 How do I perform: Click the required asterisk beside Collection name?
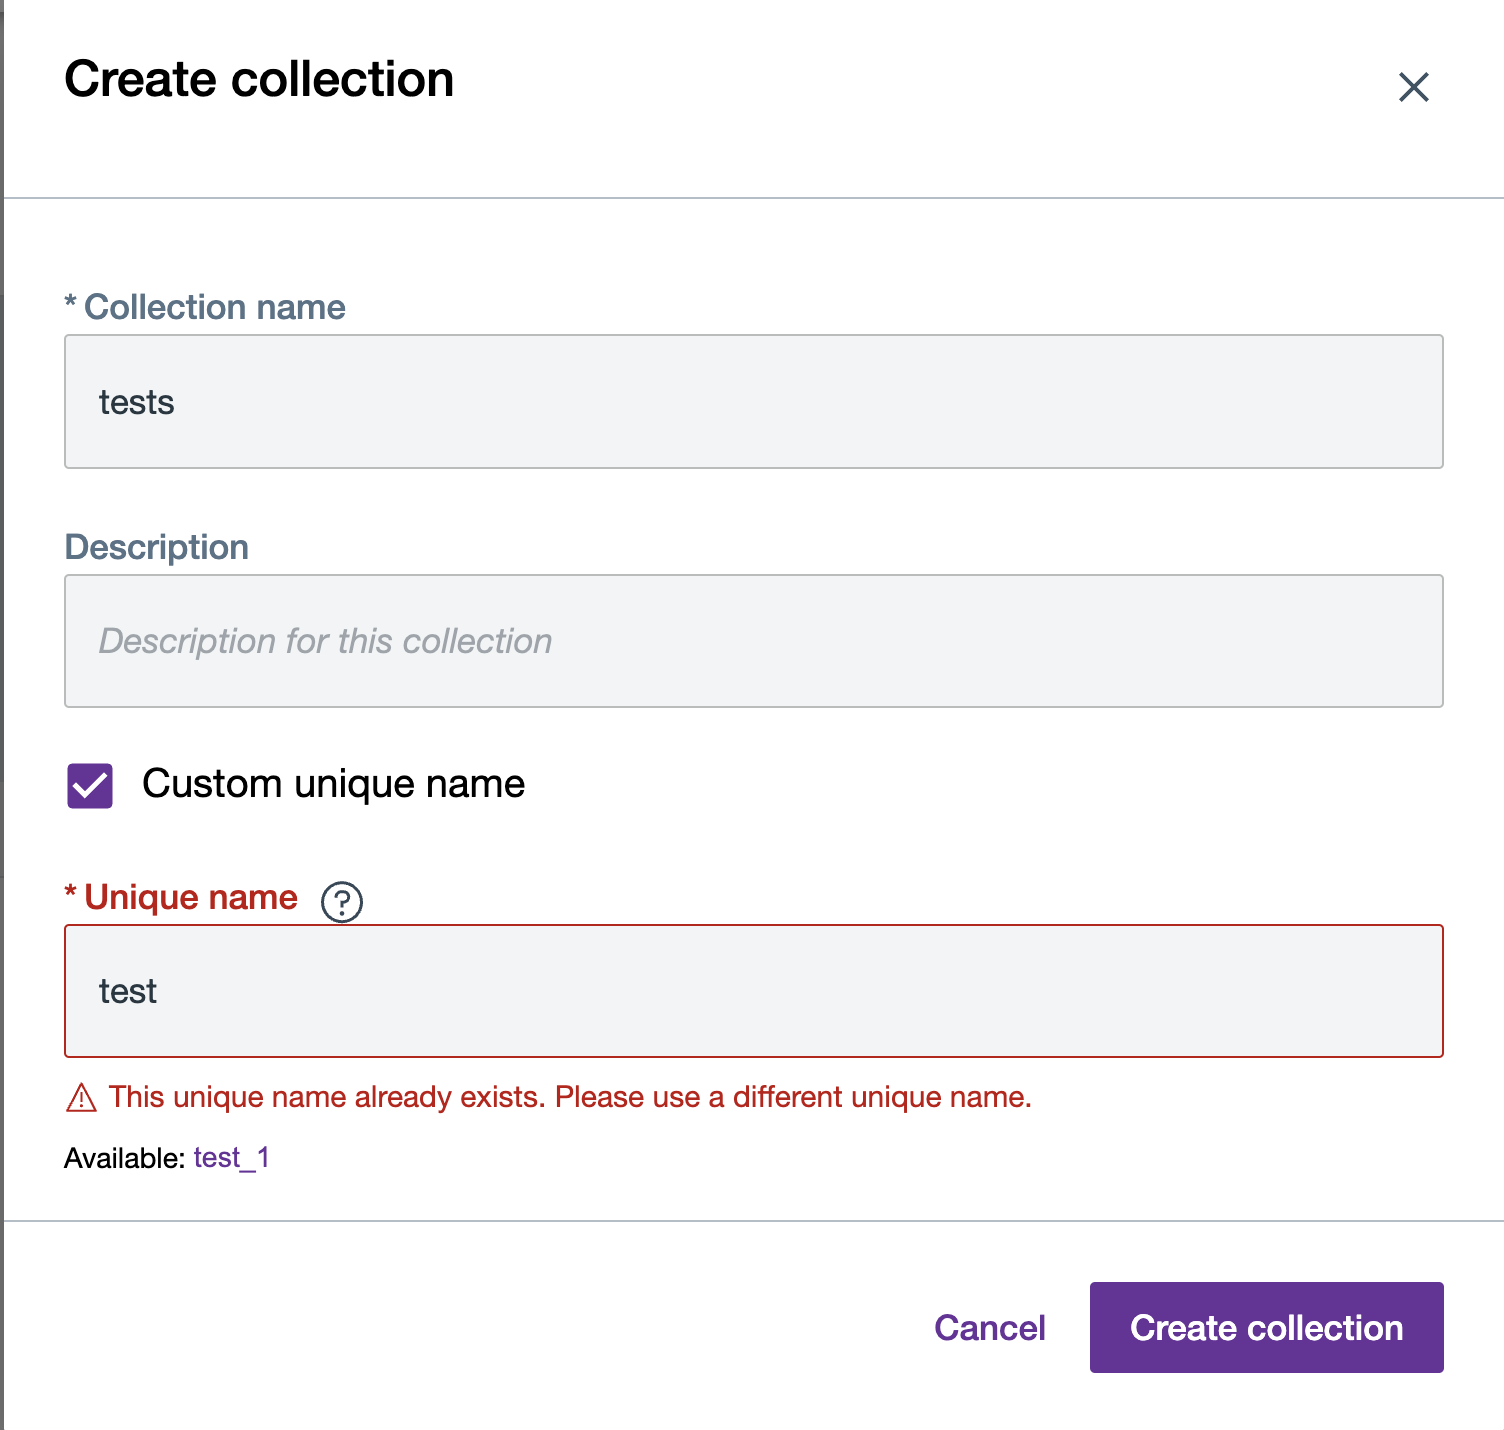pyautogui.click(x=70, y=302)
